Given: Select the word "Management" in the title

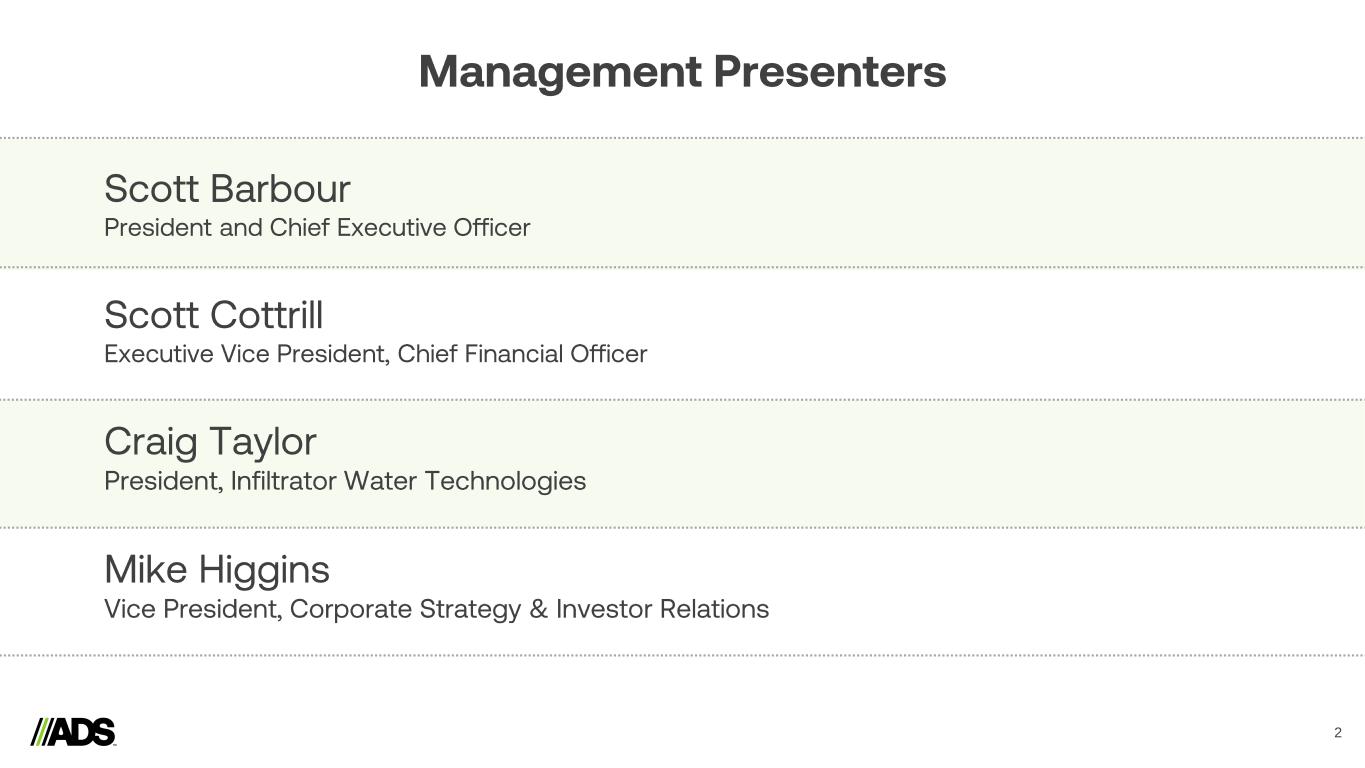Looking at the screenshot, I should coord(559,72).
